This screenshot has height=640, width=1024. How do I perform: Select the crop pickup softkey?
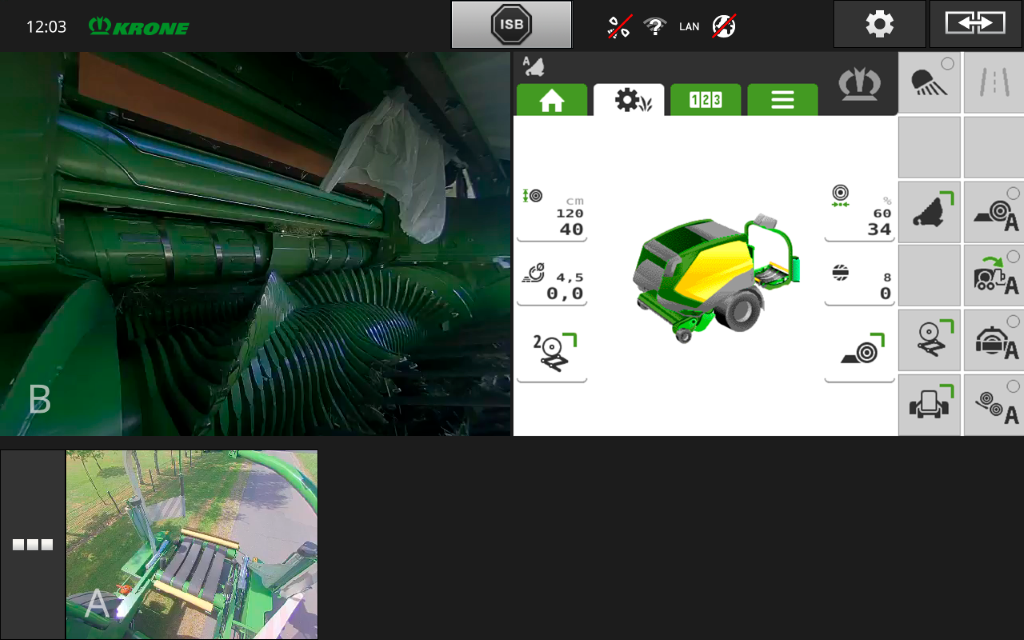929,212
